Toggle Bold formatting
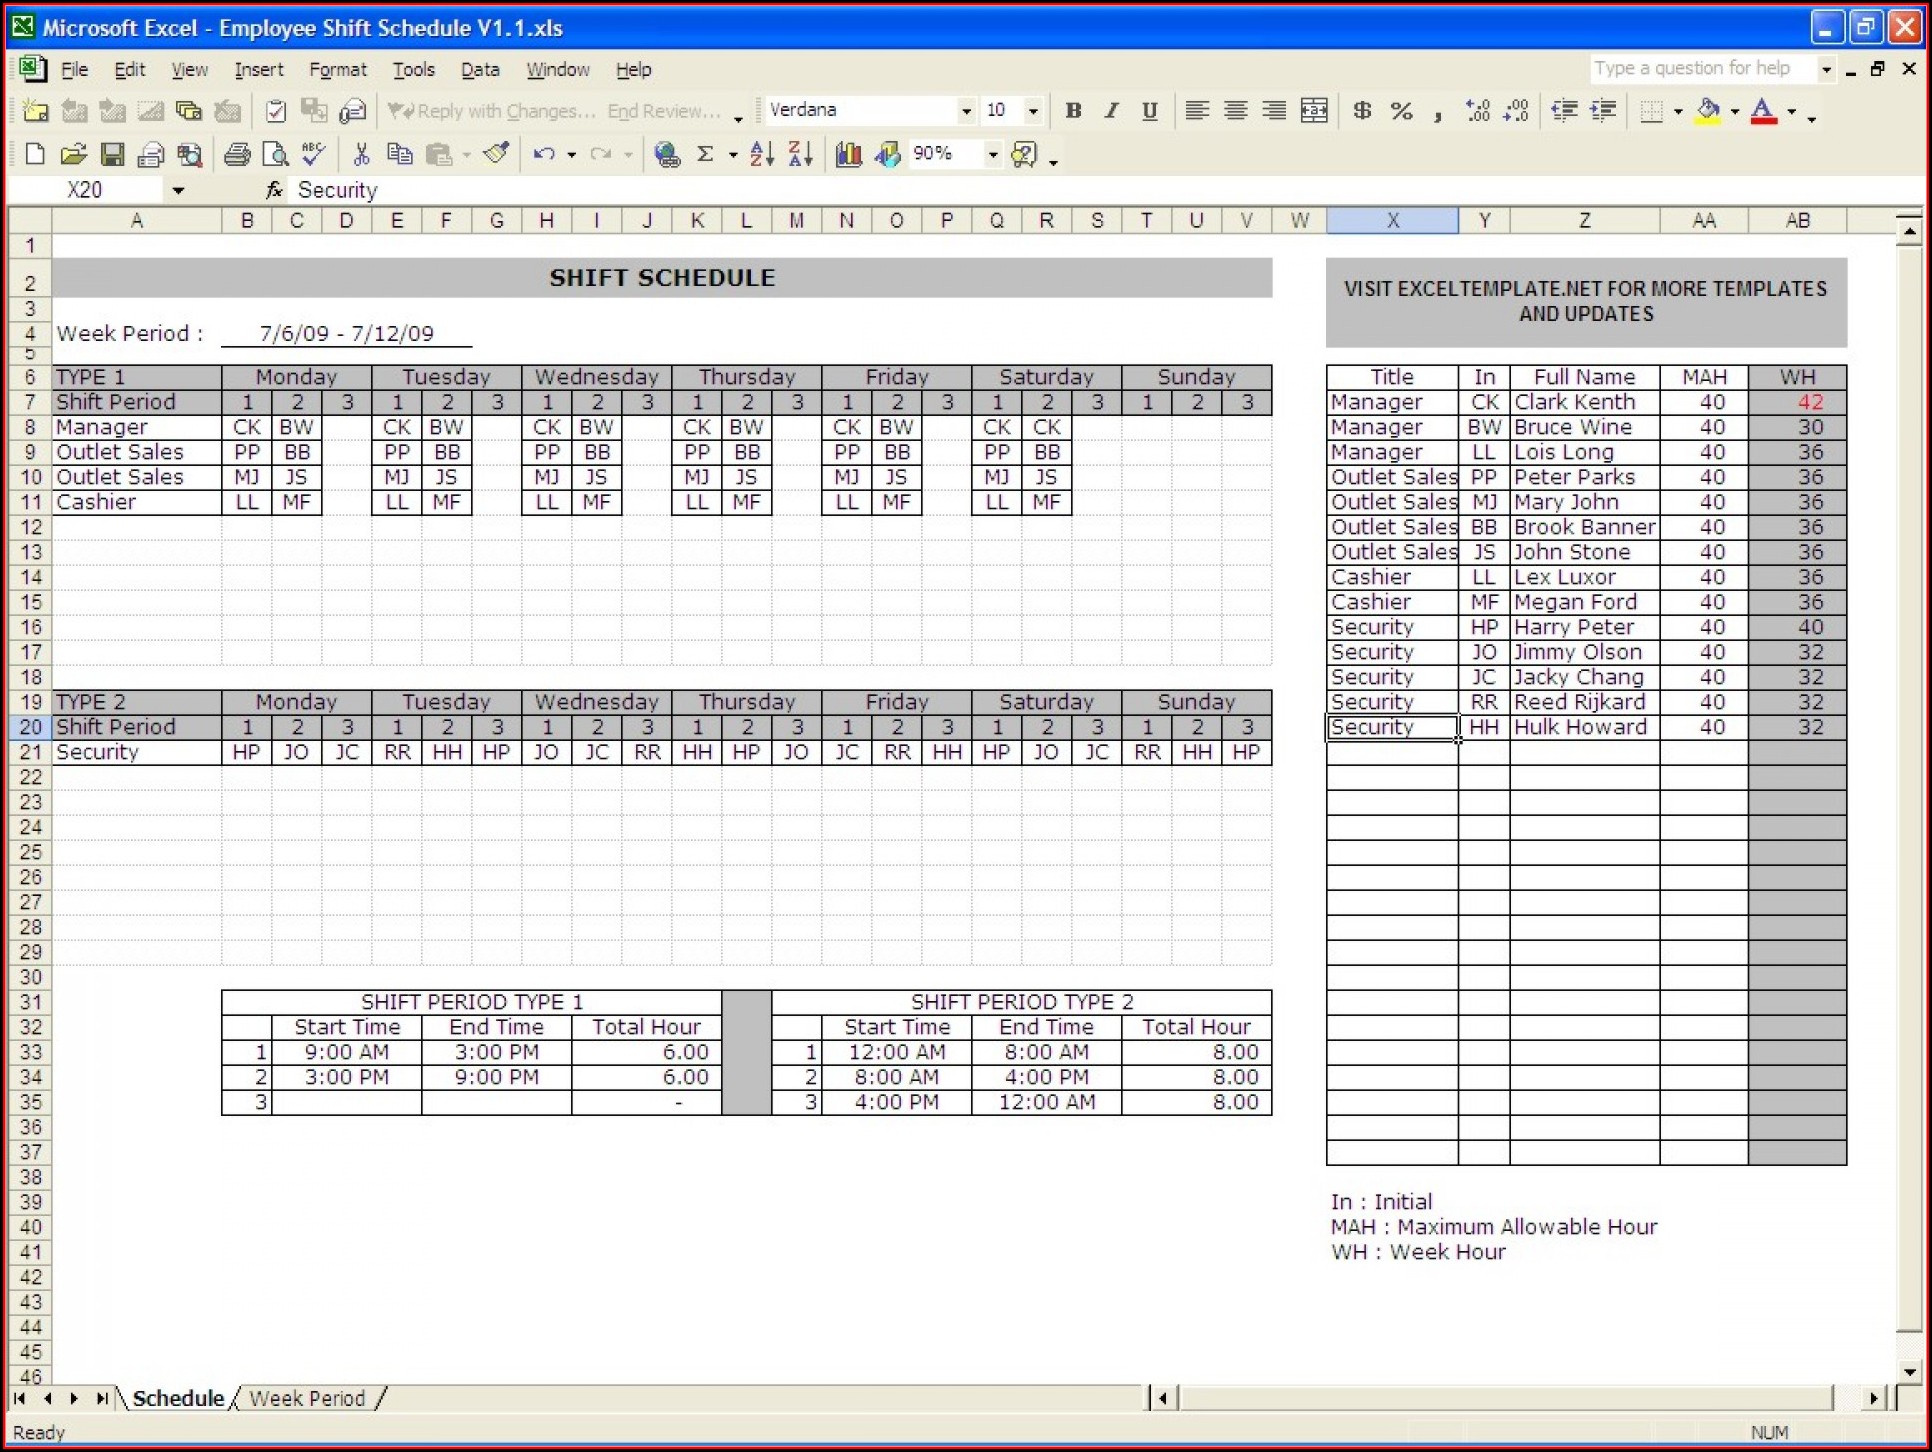This screenshot has width=1932, height=1452. point(1073,111)
